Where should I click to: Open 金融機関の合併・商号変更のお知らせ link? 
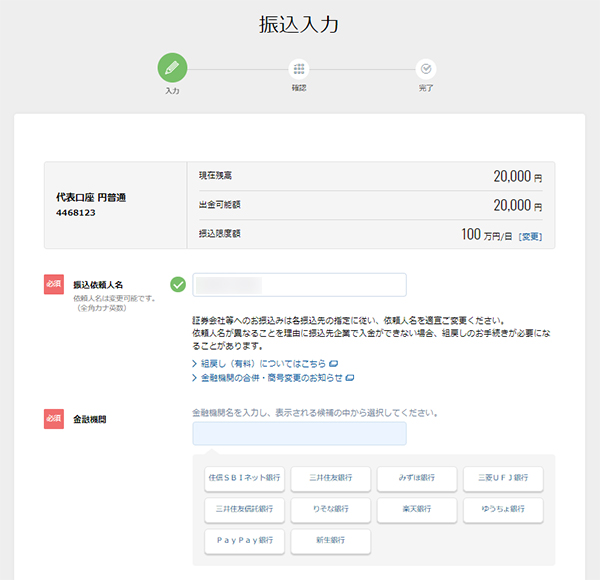pyautogui.click(x=272, y=378)
